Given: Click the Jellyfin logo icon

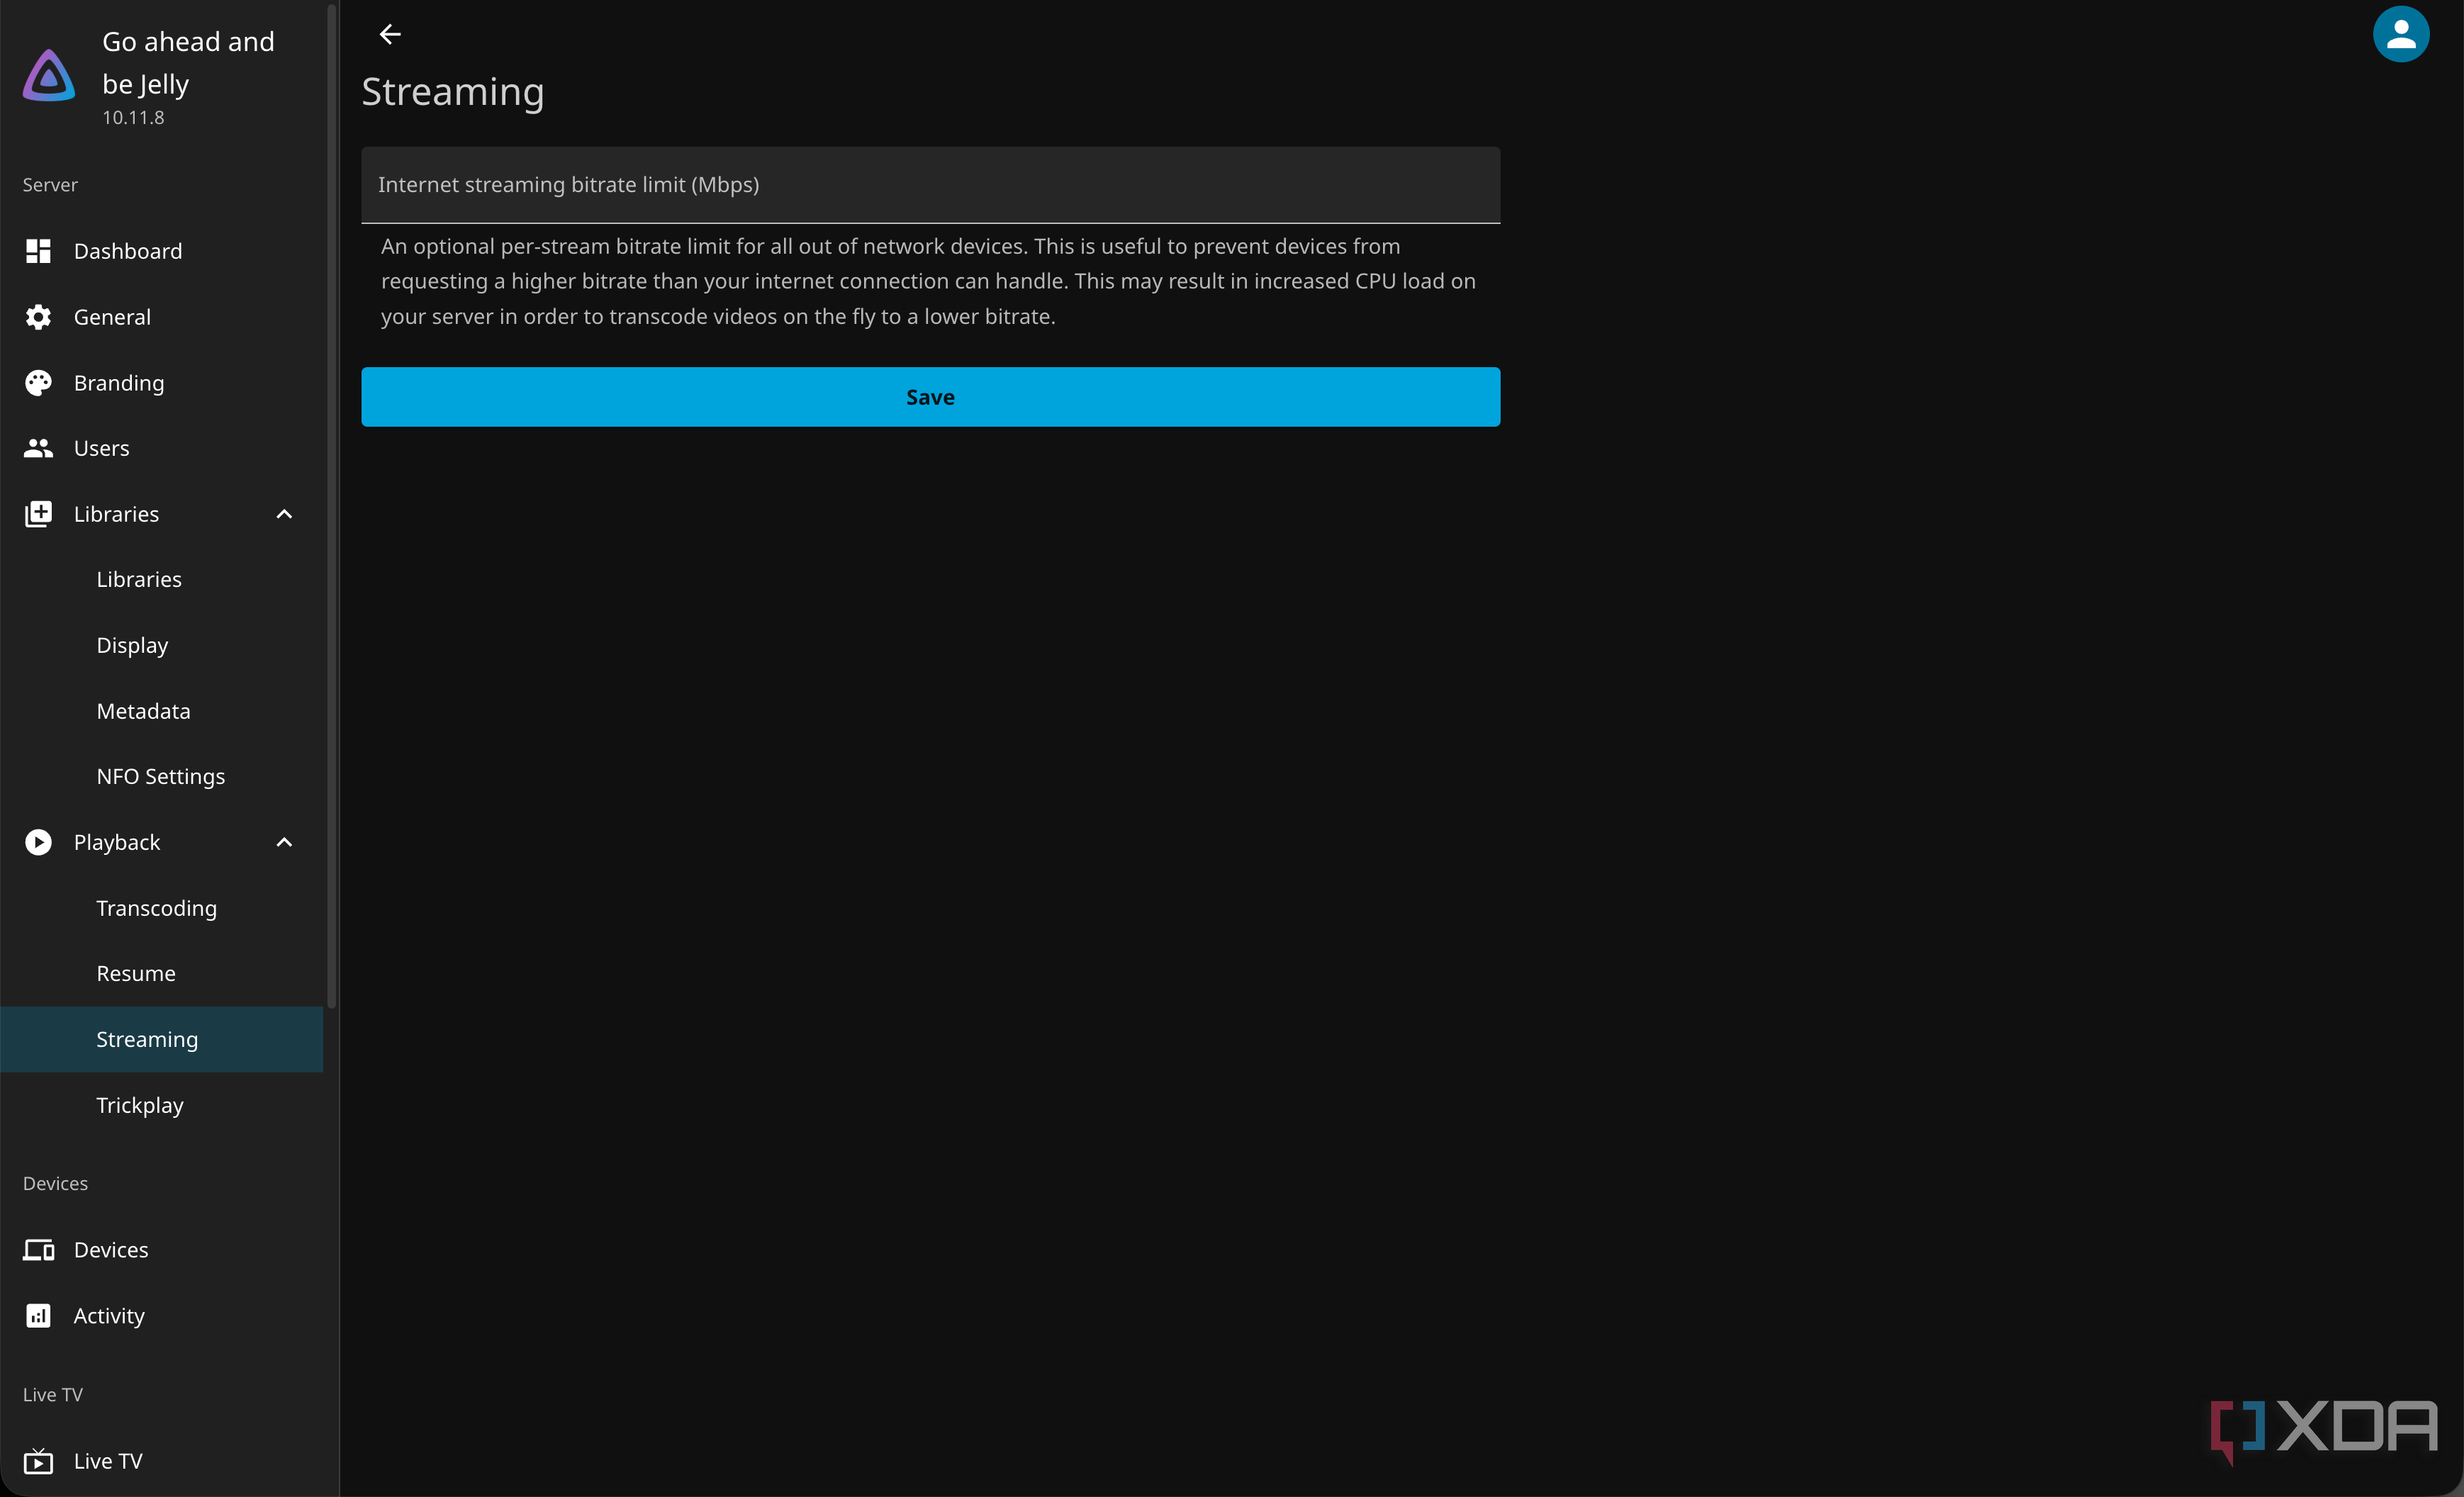Looking at the screenshot, I should pos(49,75).
